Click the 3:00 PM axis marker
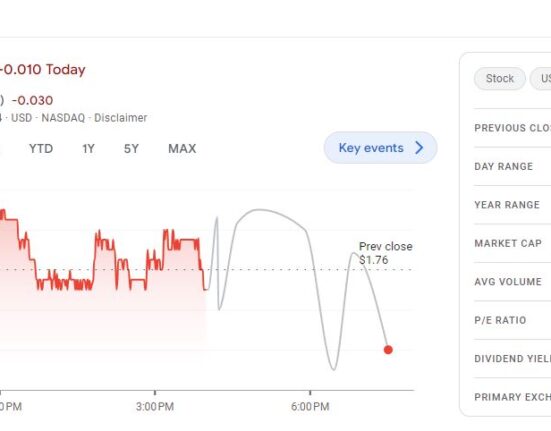This screenshot has height=431, width=551. (155, 407)
